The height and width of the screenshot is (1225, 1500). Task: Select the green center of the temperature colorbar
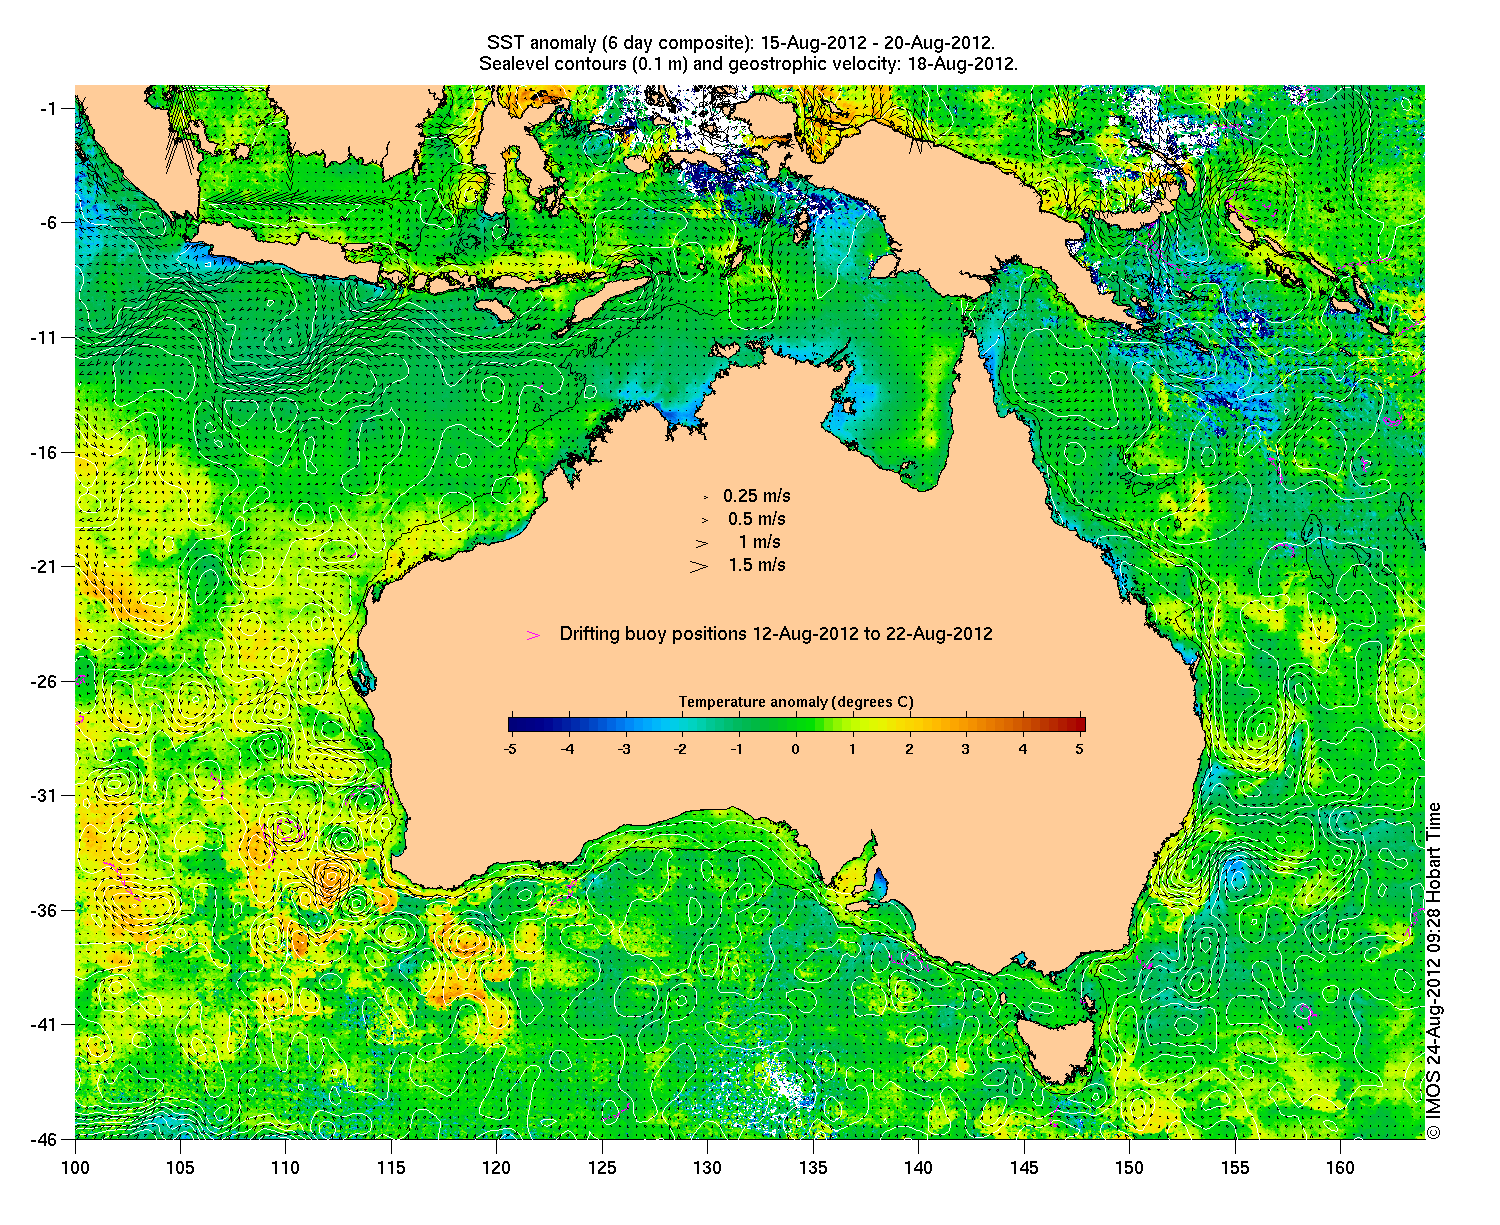(x=797, y=725)
